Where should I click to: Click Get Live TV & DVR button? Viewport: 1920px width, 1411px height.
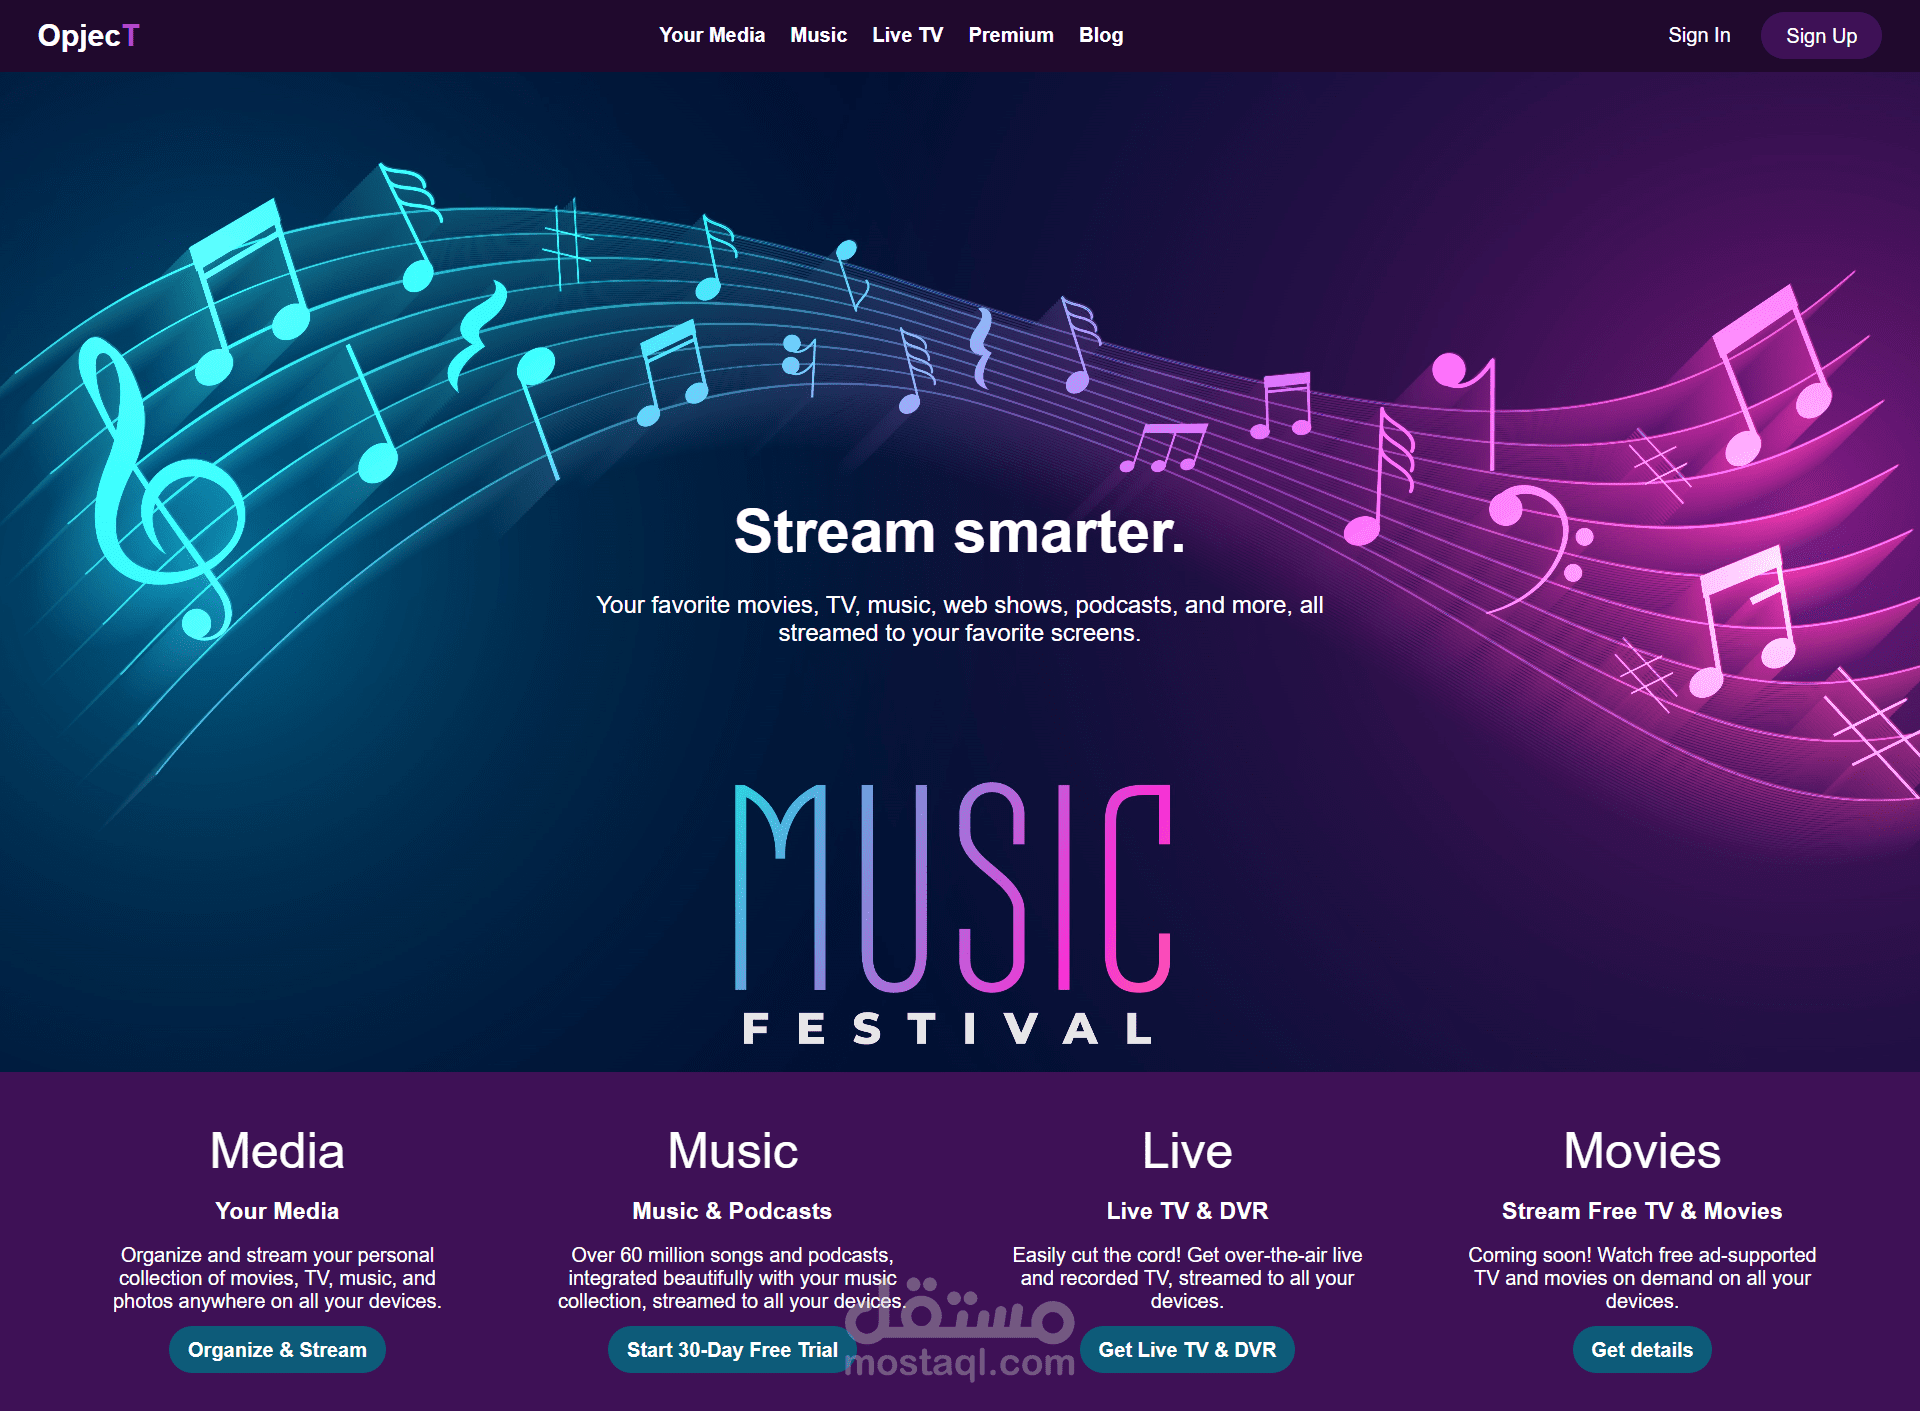coord(1186,1349)
